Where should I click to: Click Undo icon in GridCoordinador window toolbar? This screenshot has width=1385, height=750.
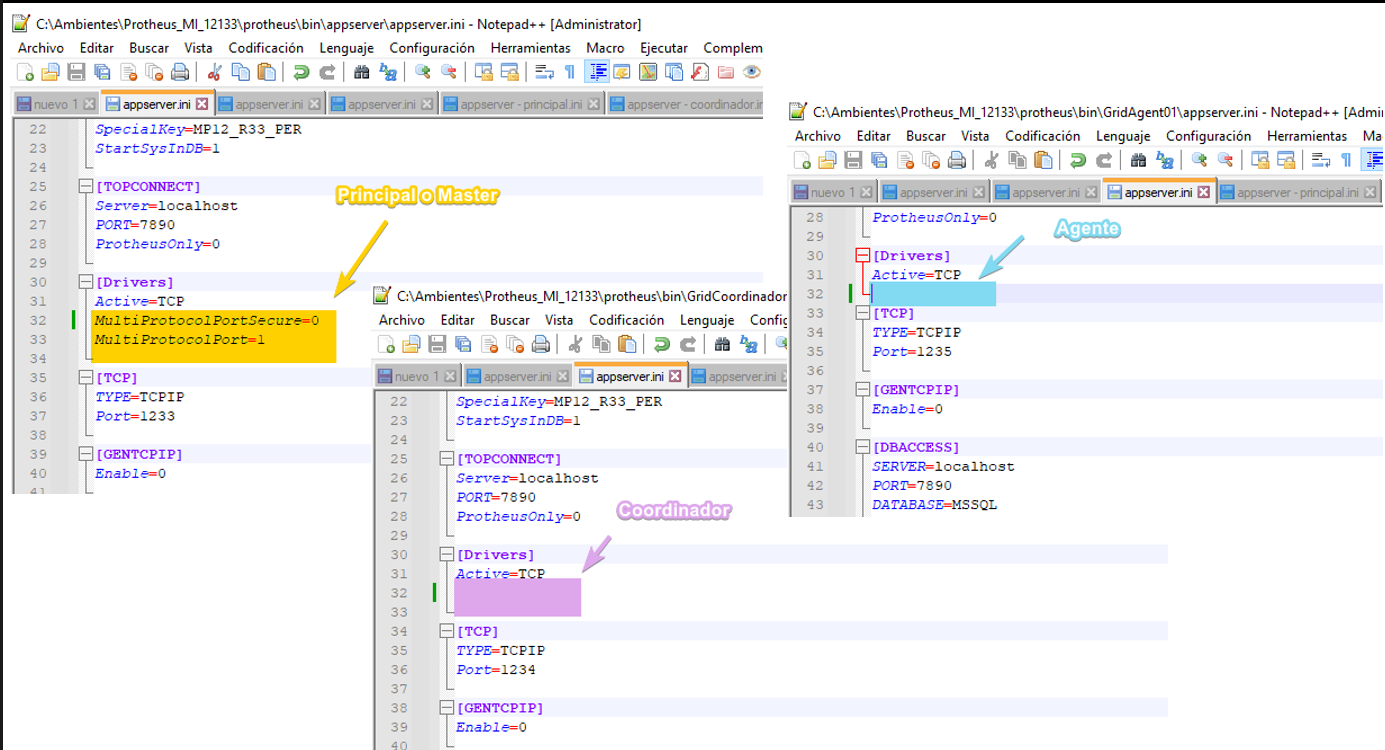click(x=661, y=345)
